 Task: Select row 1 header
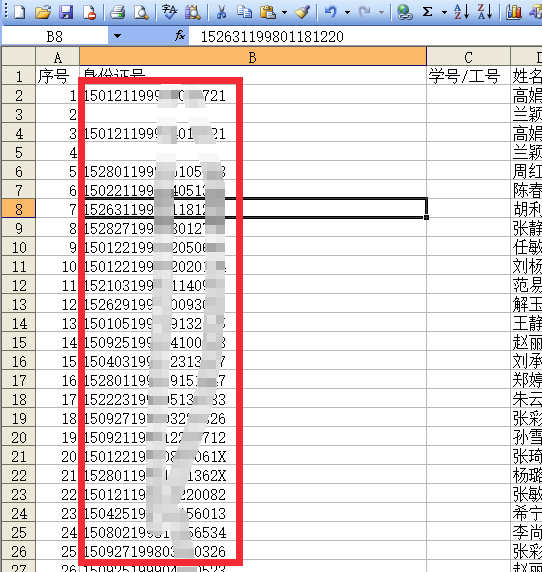click(x=19, y=76)
